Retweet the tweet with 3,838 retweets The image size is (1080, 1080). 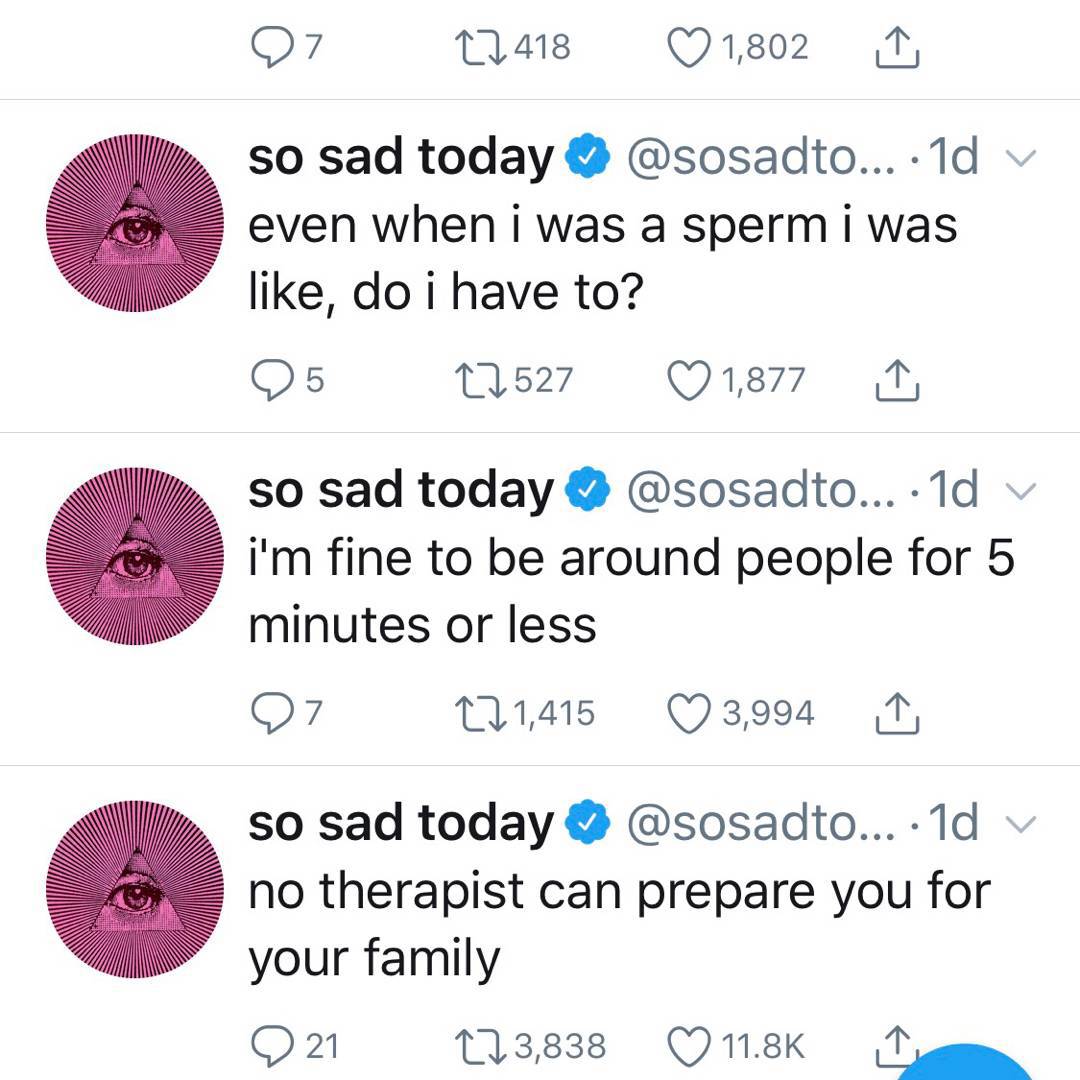(x=484, y=1046)
